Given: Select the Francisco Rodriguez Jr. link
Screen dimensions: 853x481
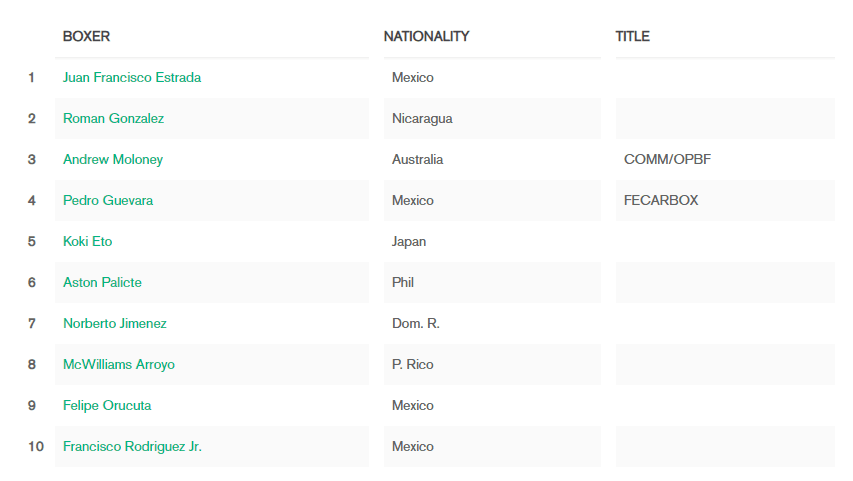Looking at the screenshot, I should coord(132,446).
